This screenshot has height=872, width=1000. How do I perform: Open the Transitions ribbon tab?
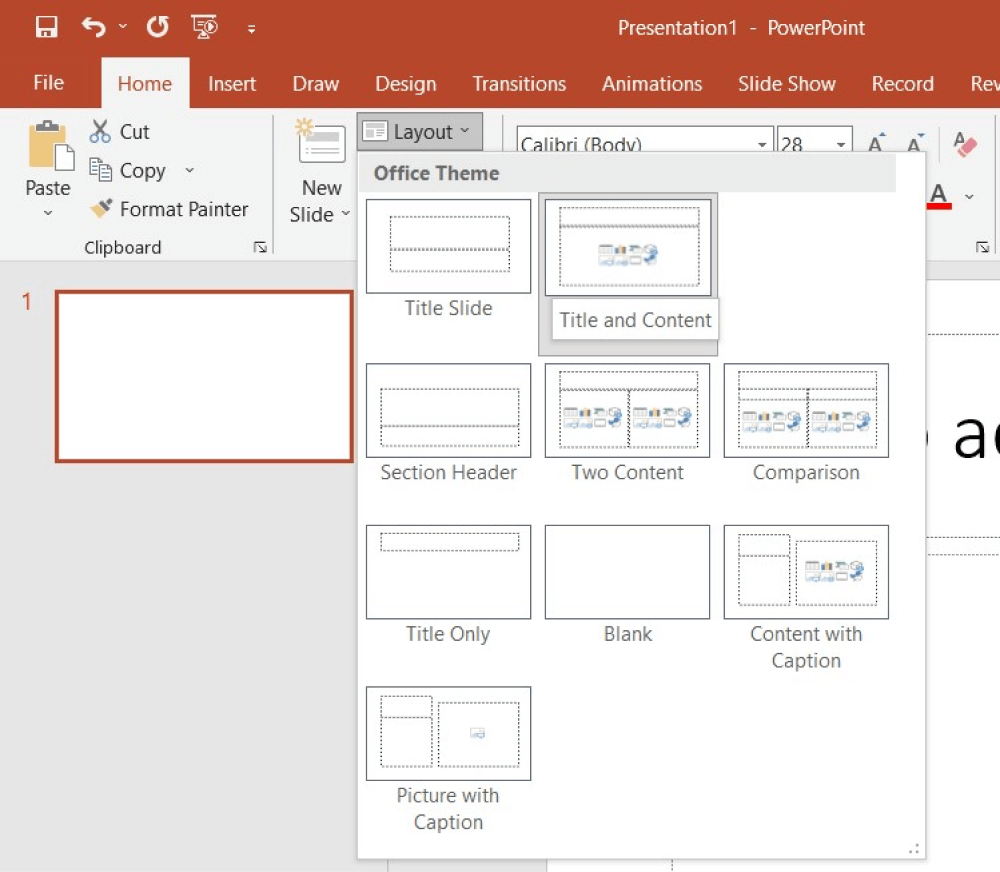[x=519, y=84]
